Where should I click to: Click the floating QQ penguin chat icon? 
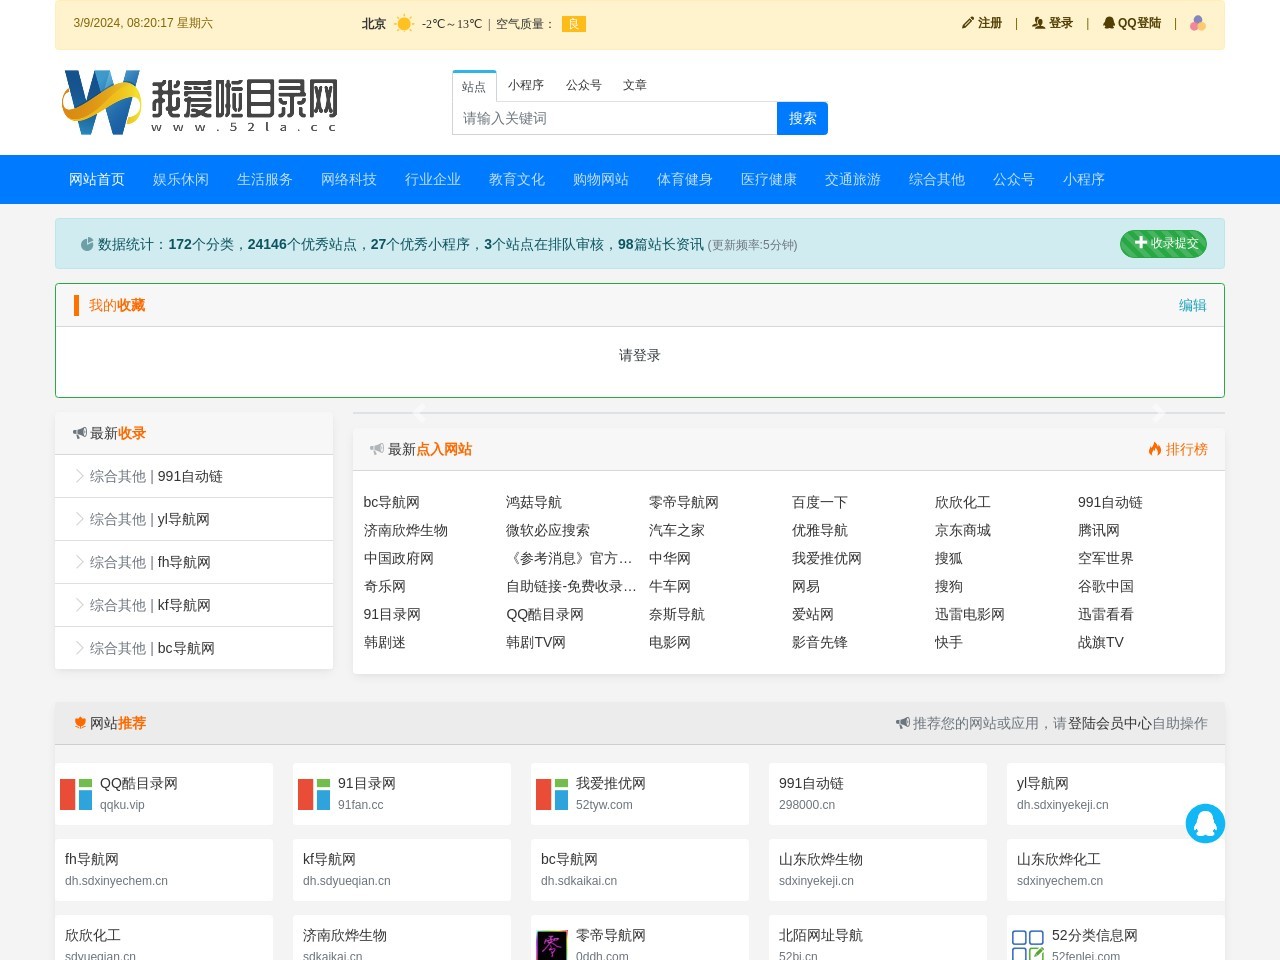click(1205, 823)
